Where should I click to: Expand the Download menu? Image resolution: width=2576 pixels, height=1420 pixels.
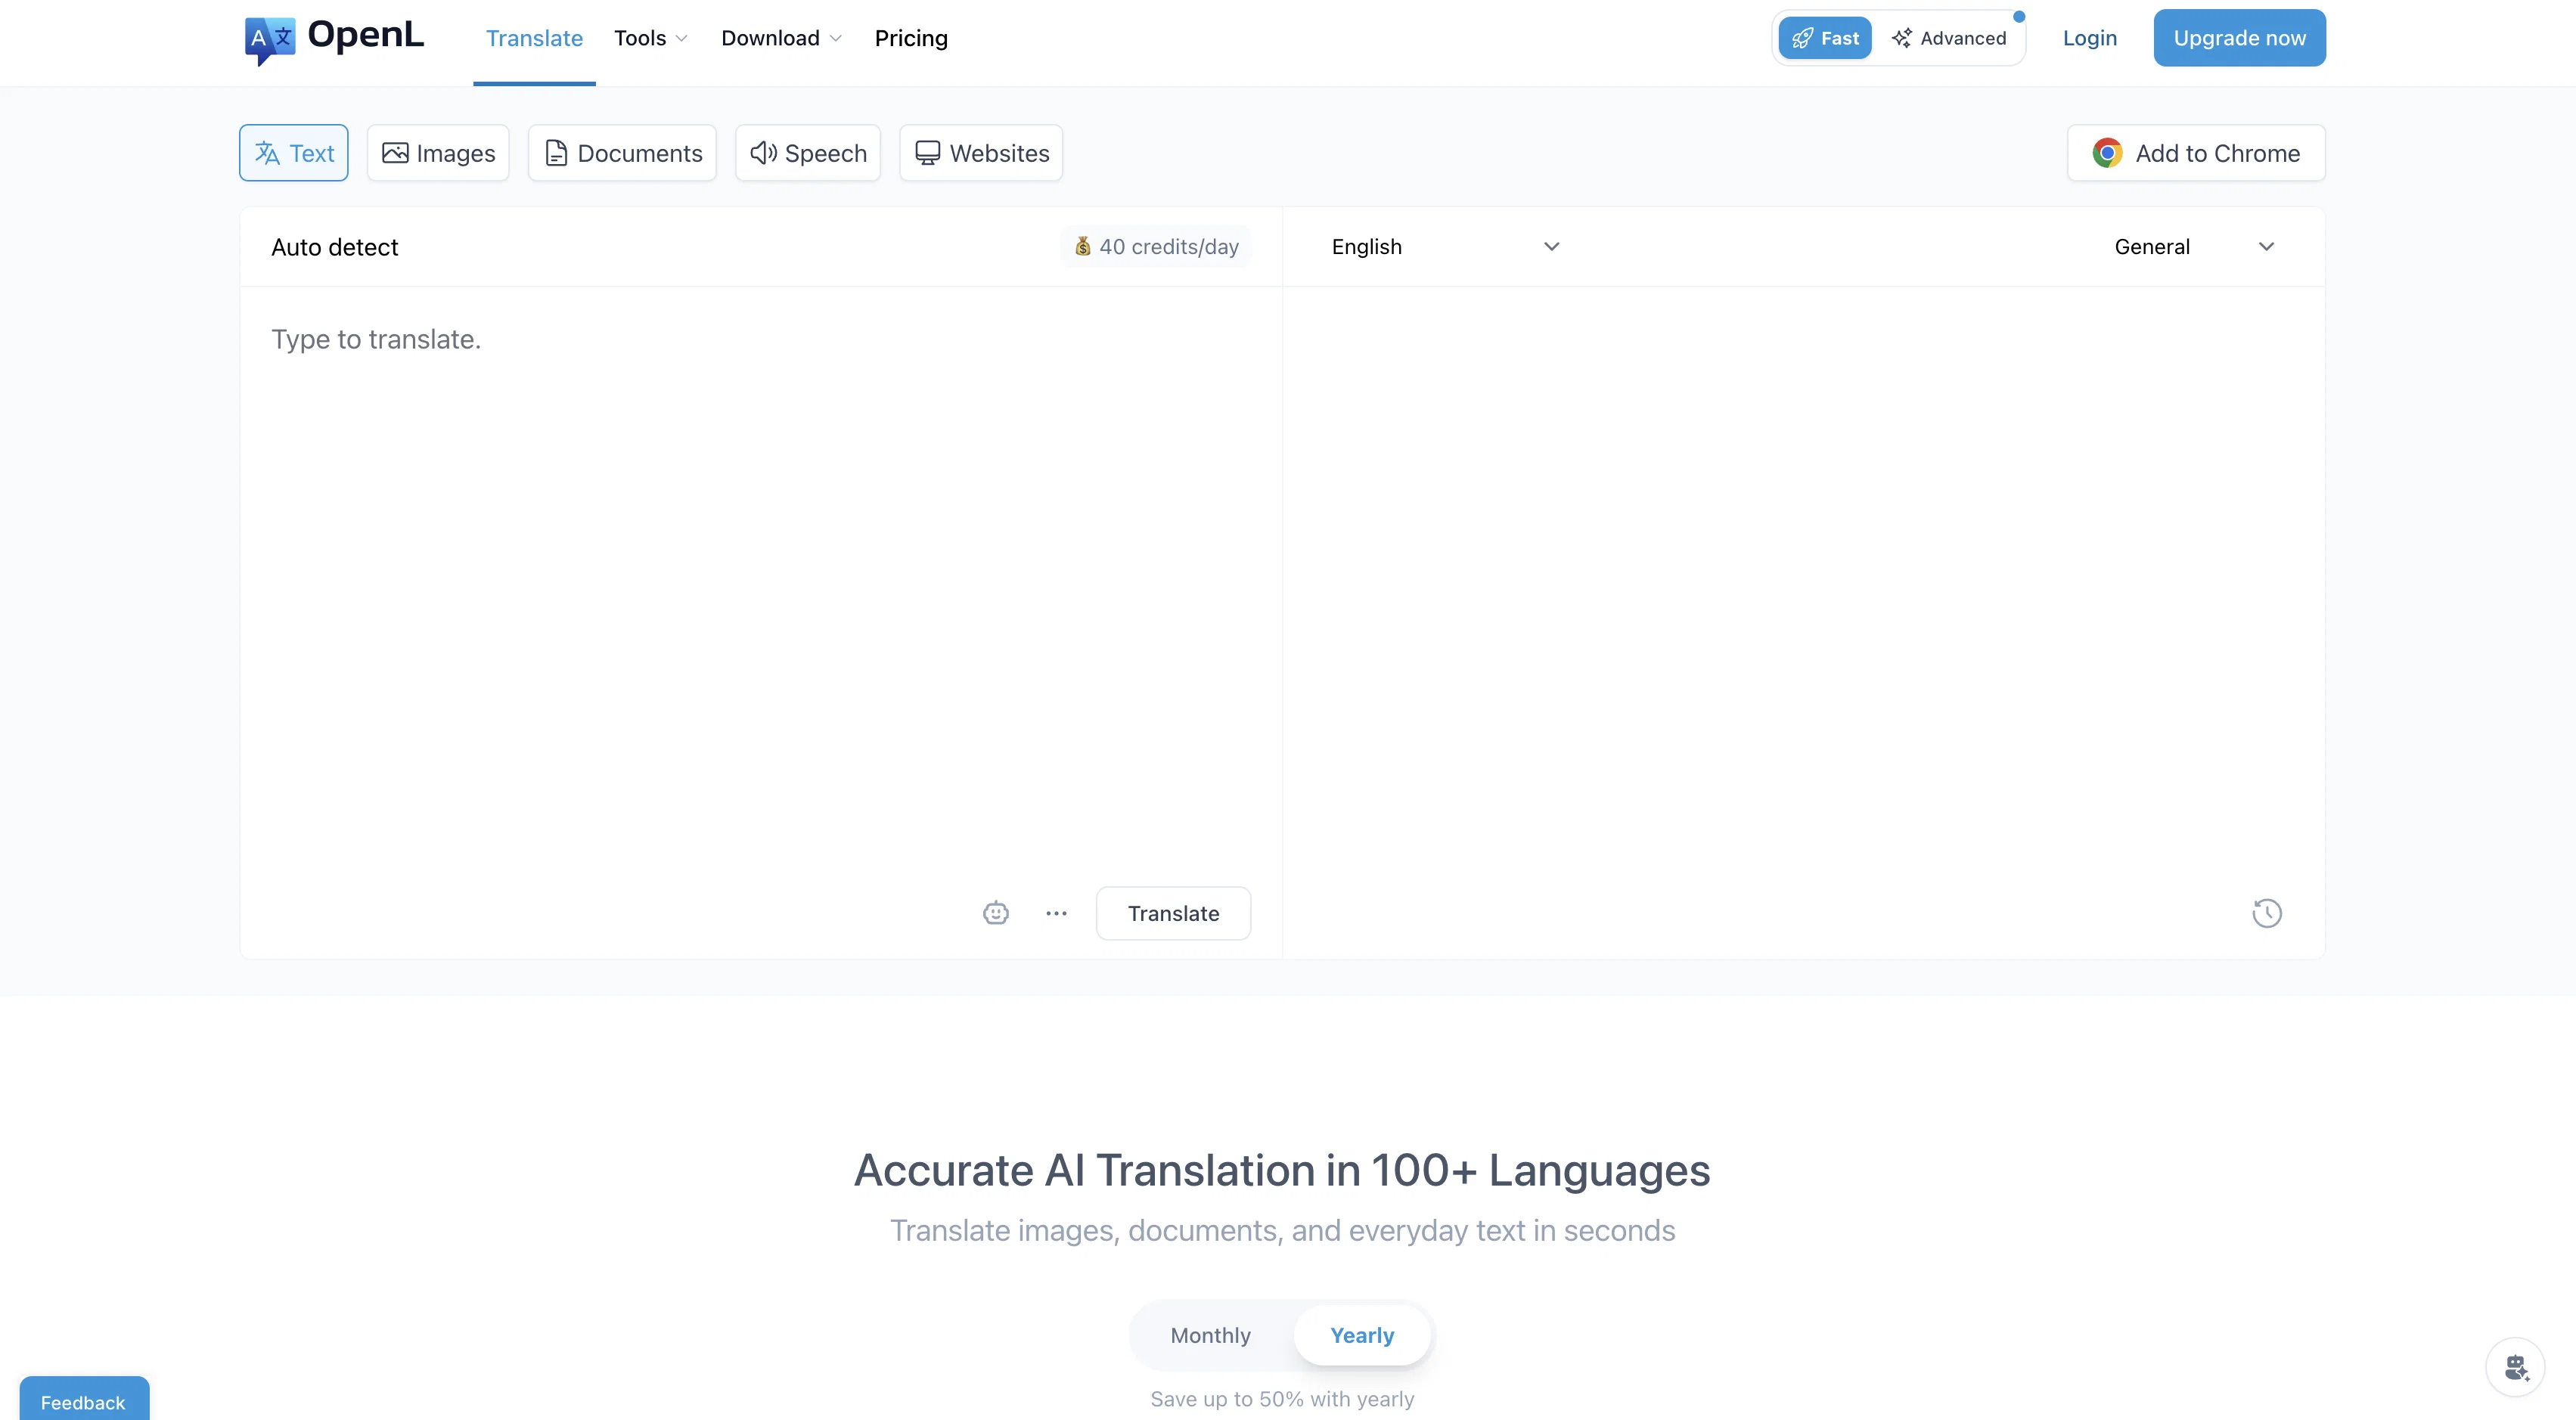click(x=781, y=38)
